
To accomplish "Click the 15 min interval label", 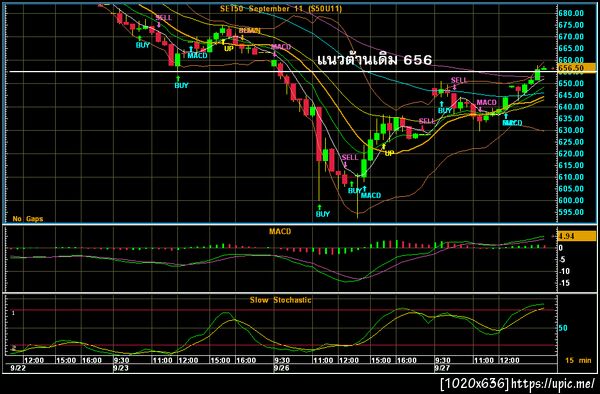I will (578, 360).
